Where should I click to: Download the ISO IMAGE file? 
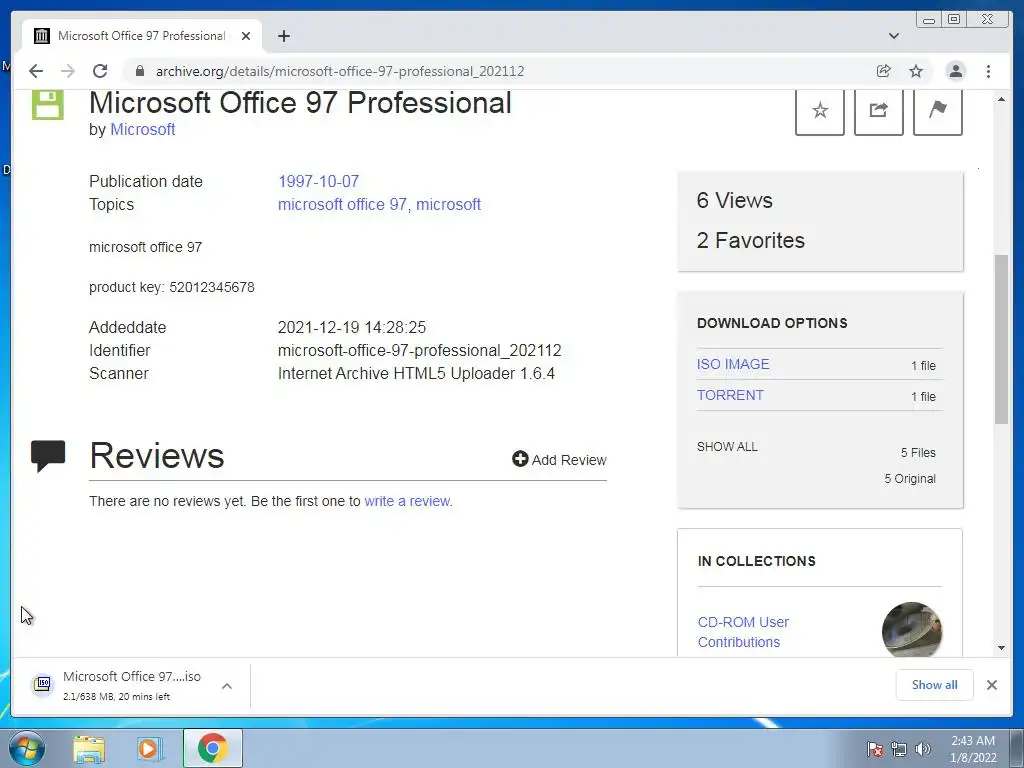[733, 364]
